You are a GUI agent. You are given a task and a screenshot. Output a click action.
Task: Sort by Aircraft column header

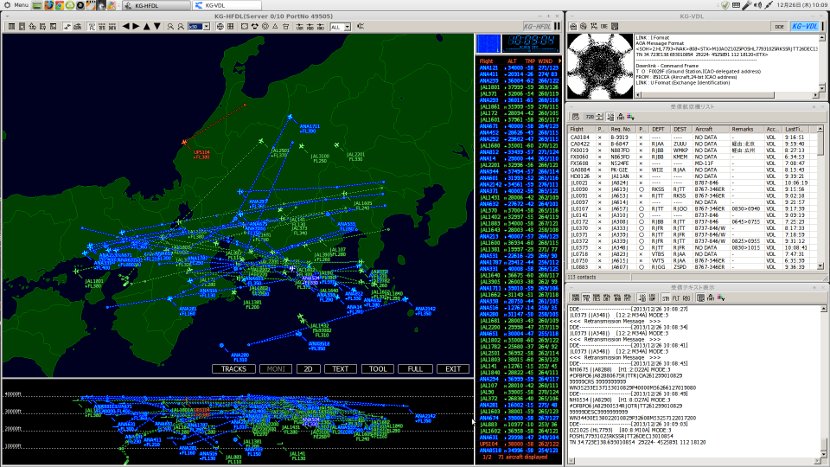tap(709, 129)
